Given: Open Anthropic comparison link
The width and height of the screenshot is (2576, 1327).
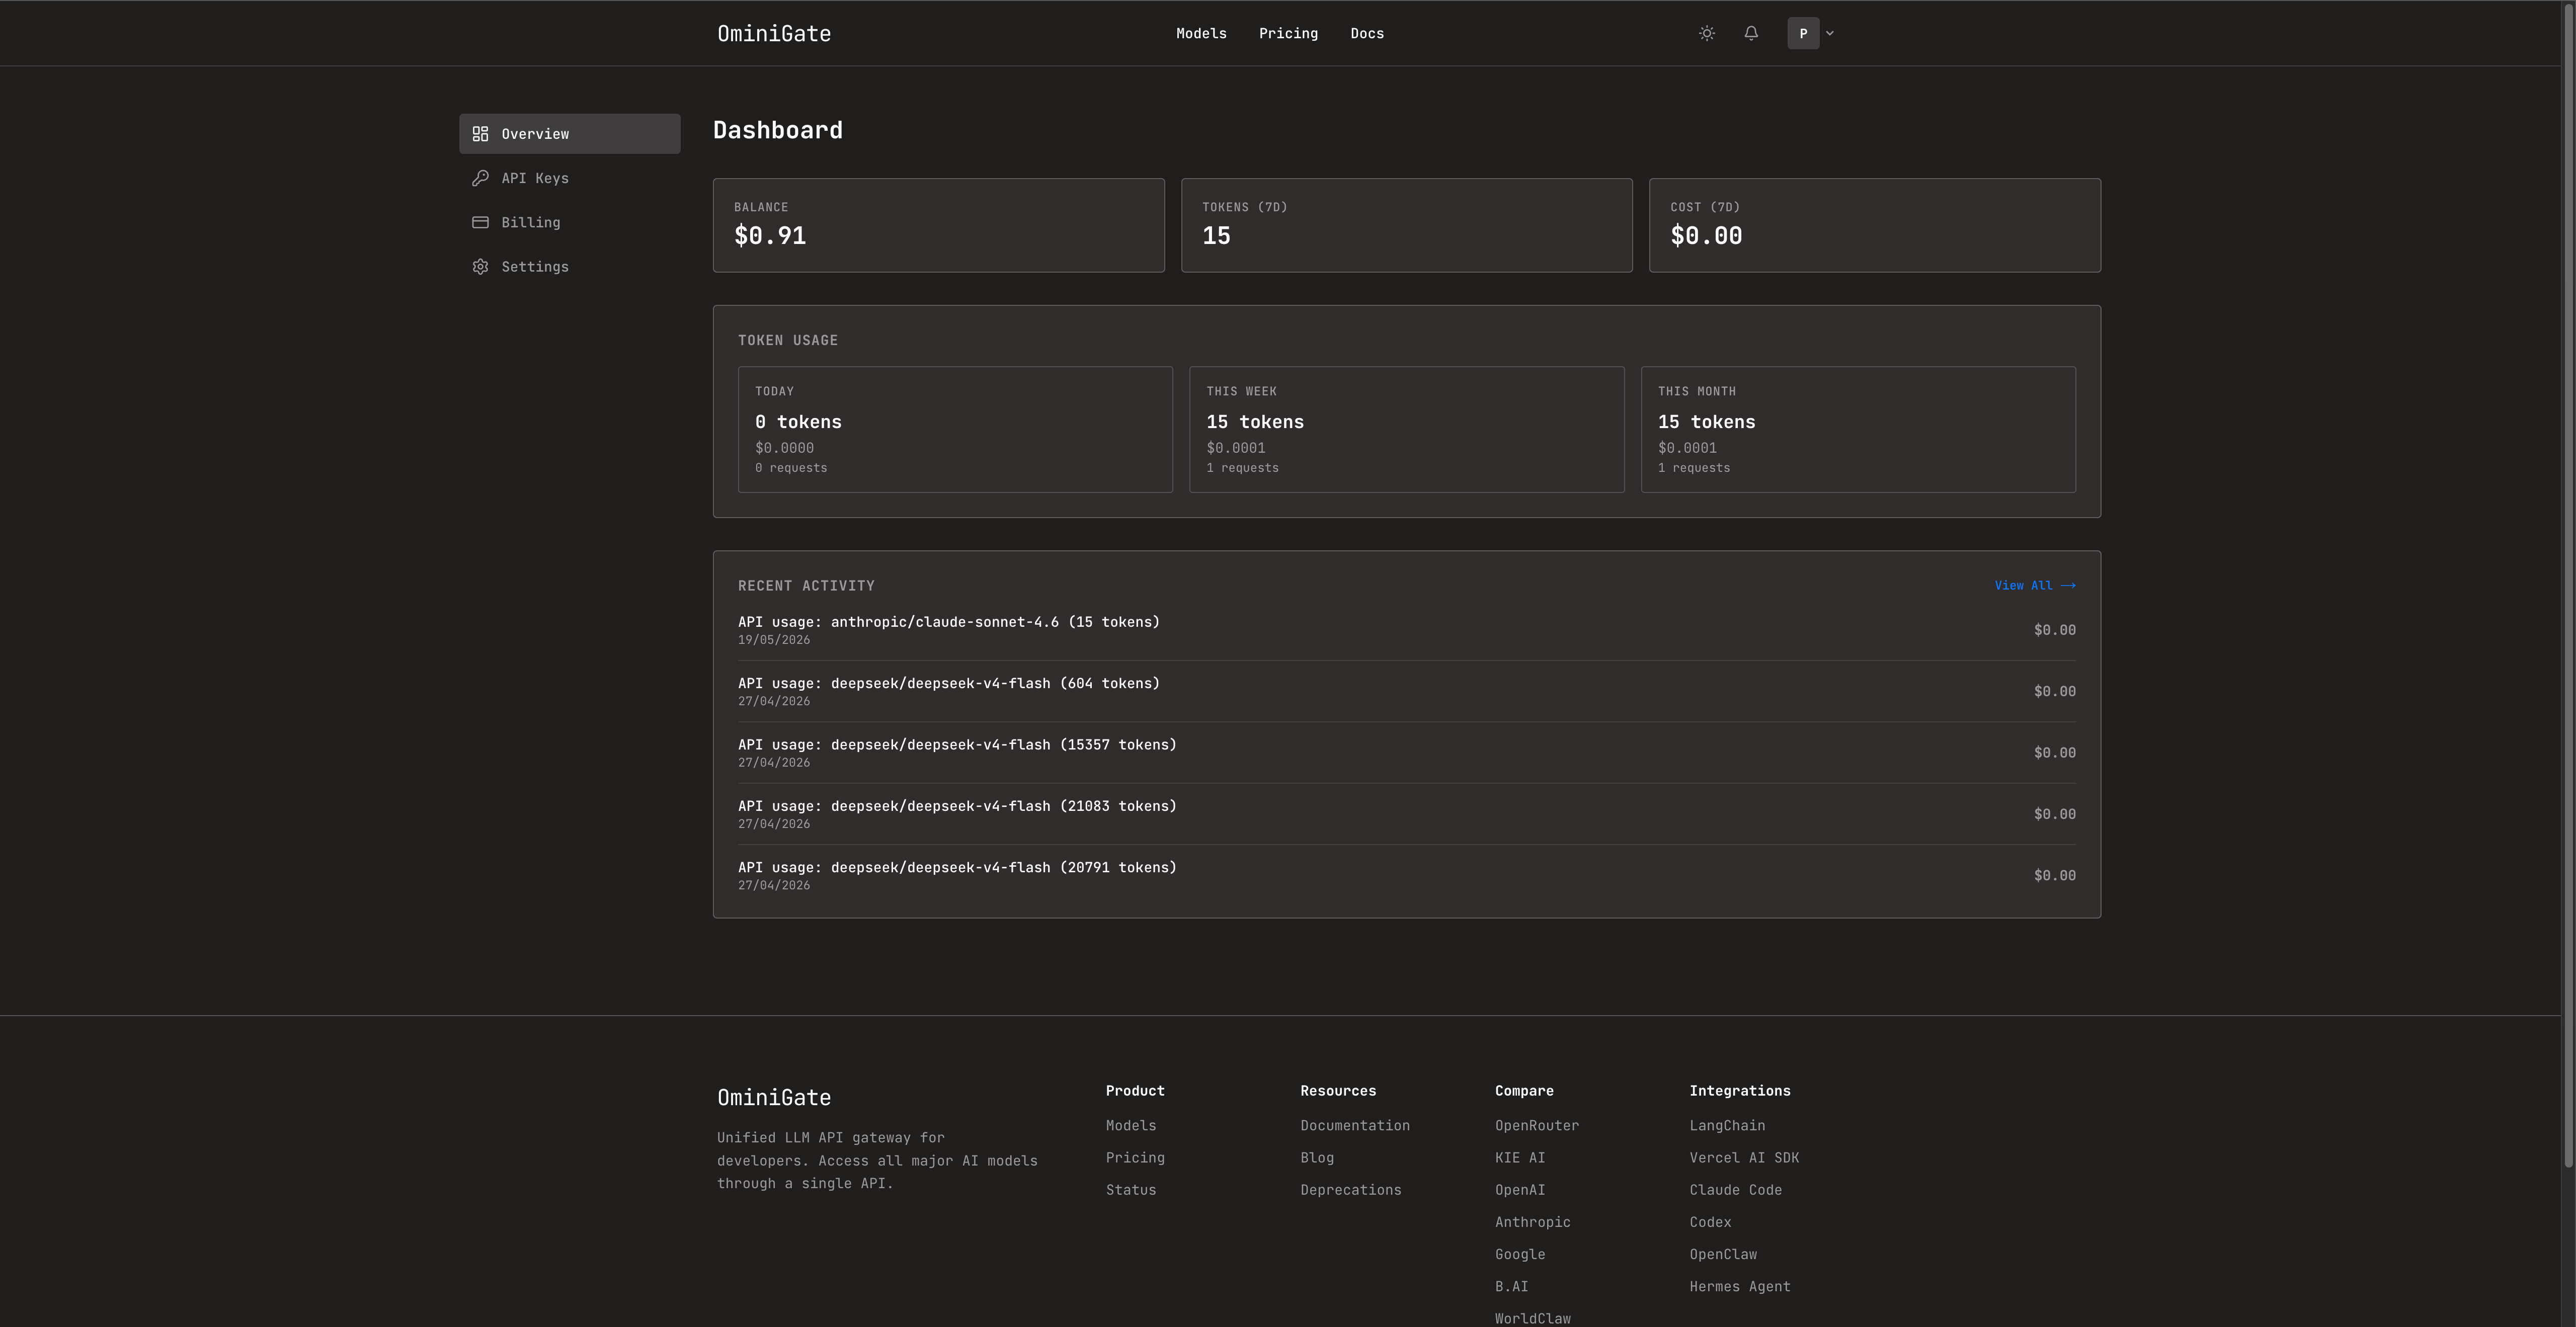Looking at the screenshot, I should coord(1533,1222).
